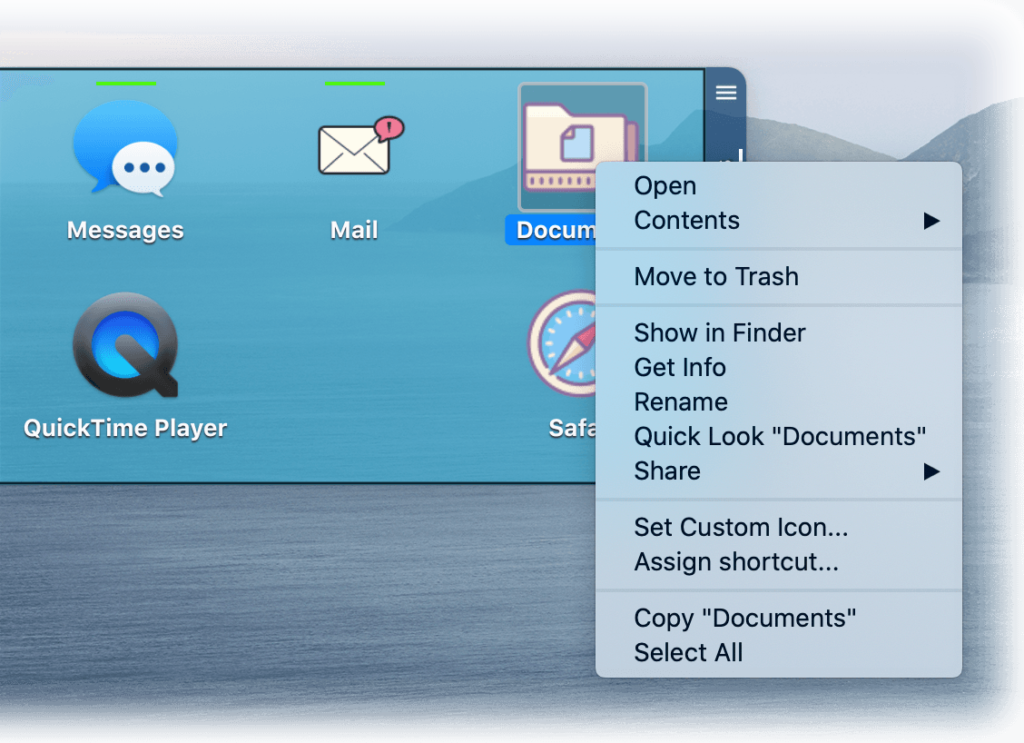The width and height of the screenshot is (1024, 743).
Task: Click Assign shortcut option
Action: [726, 561]
